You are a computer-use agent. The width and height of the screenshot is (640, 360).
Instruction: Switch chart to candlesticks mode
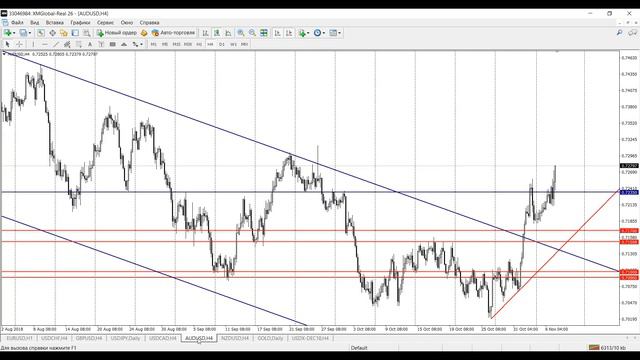217,33
